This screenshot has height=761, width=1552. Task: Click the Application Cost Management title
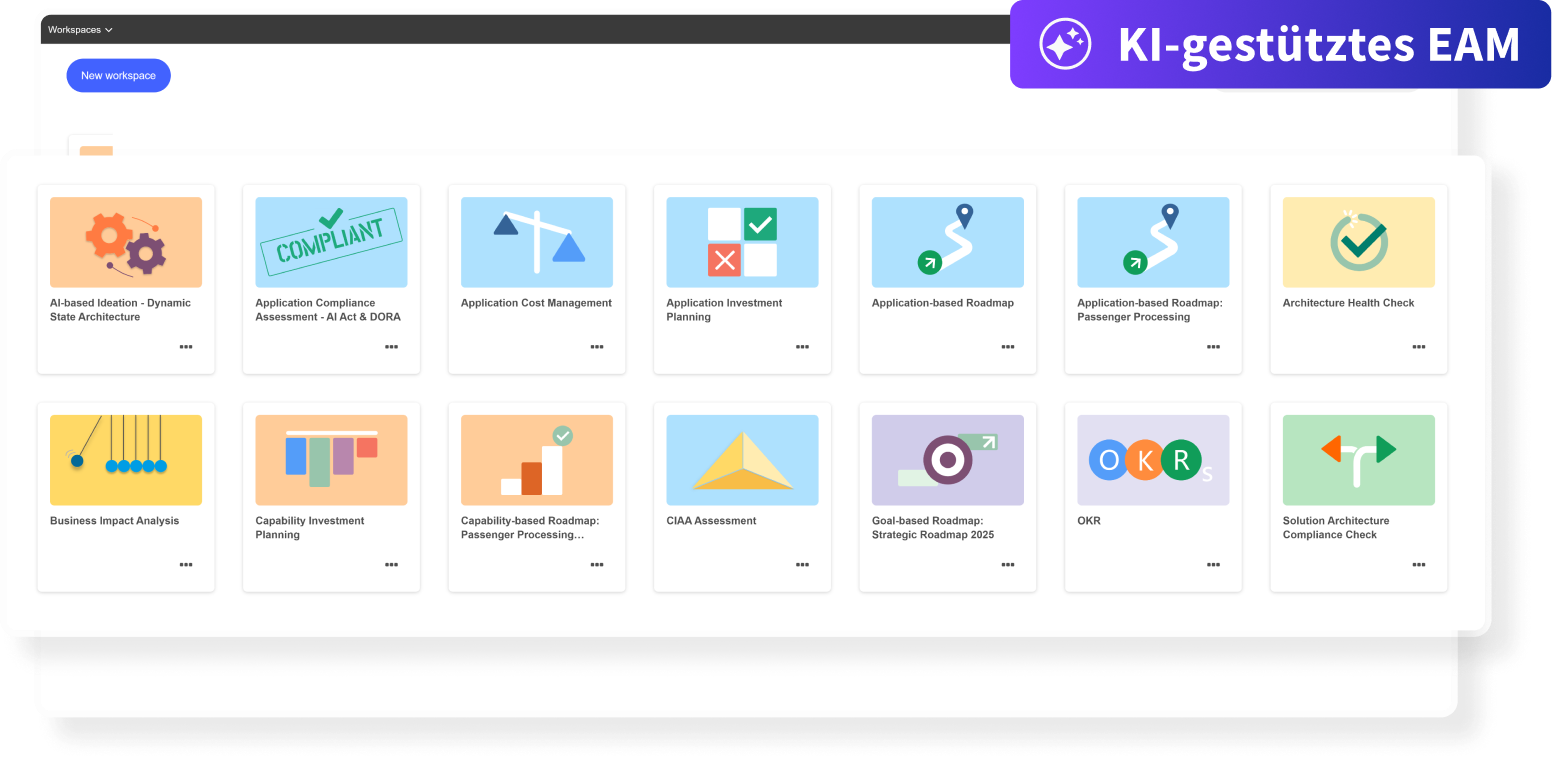(x=536, y=303)
